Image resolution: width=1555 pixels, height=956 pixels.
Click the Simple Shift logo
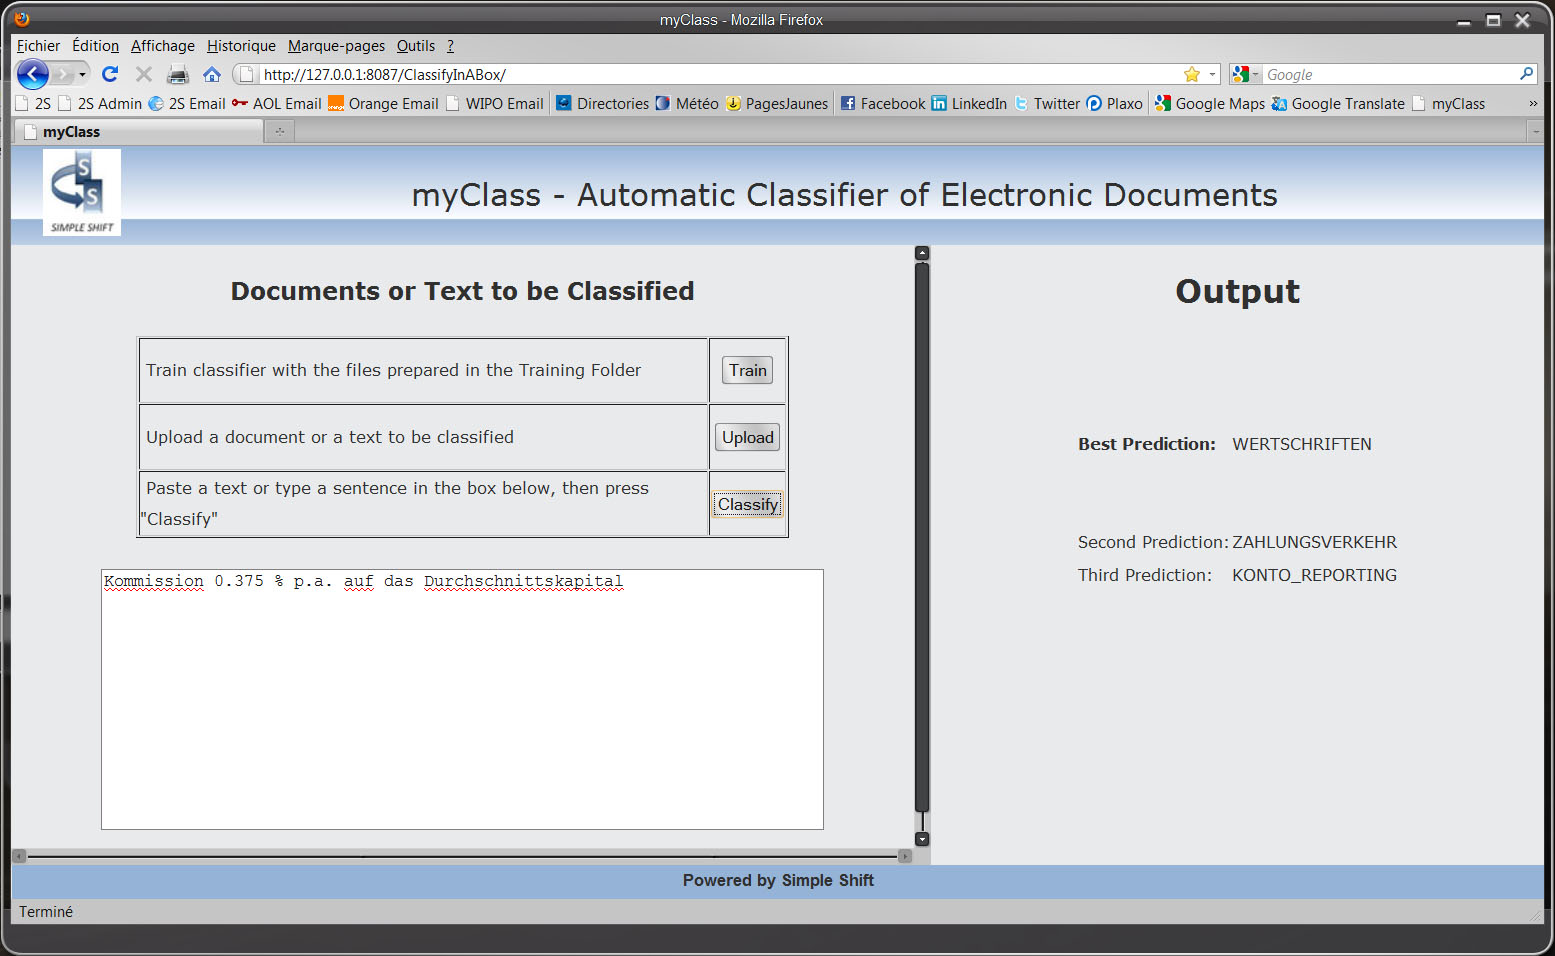[x=82, y=192]
